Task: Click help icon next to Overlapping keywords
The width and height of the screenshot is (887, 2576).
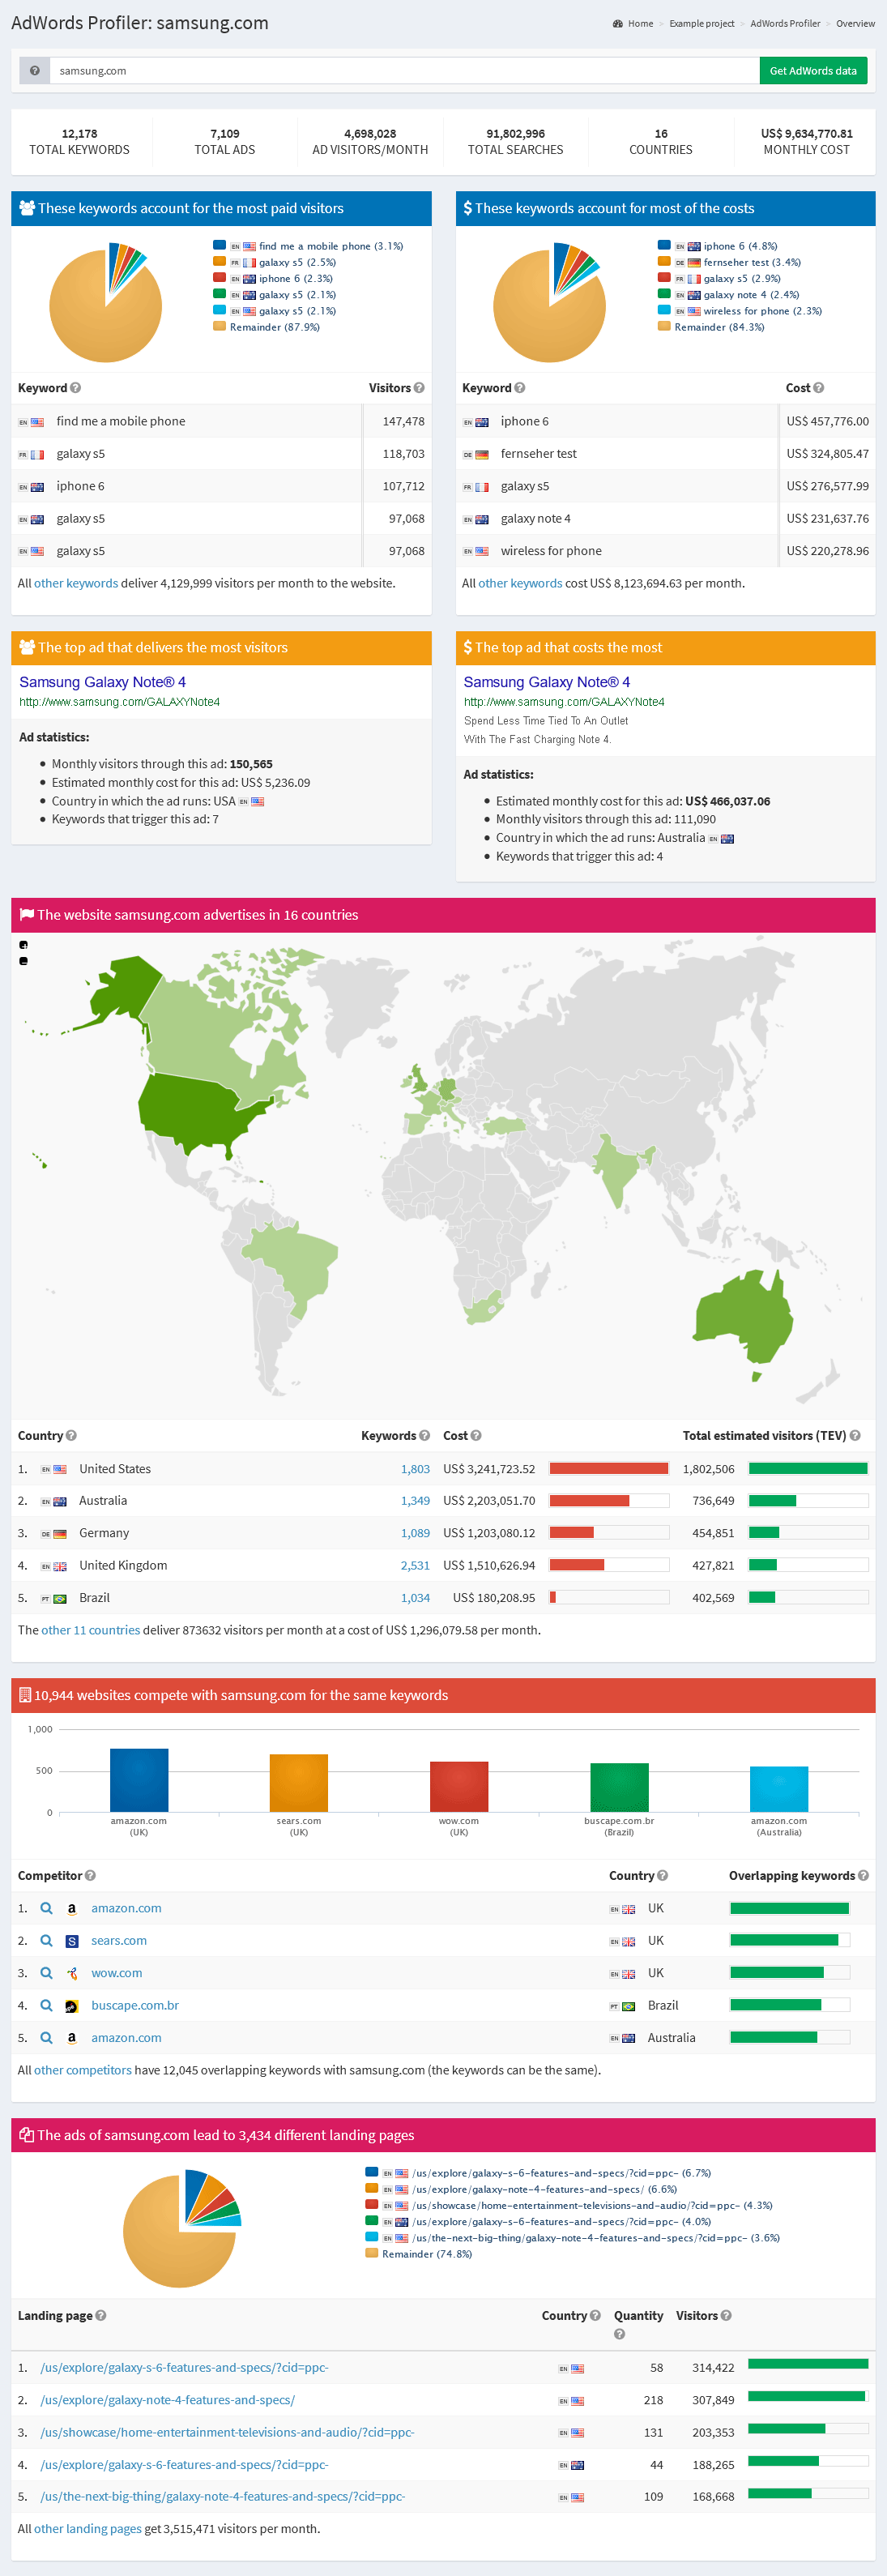Action: [x=863, y=1876]
